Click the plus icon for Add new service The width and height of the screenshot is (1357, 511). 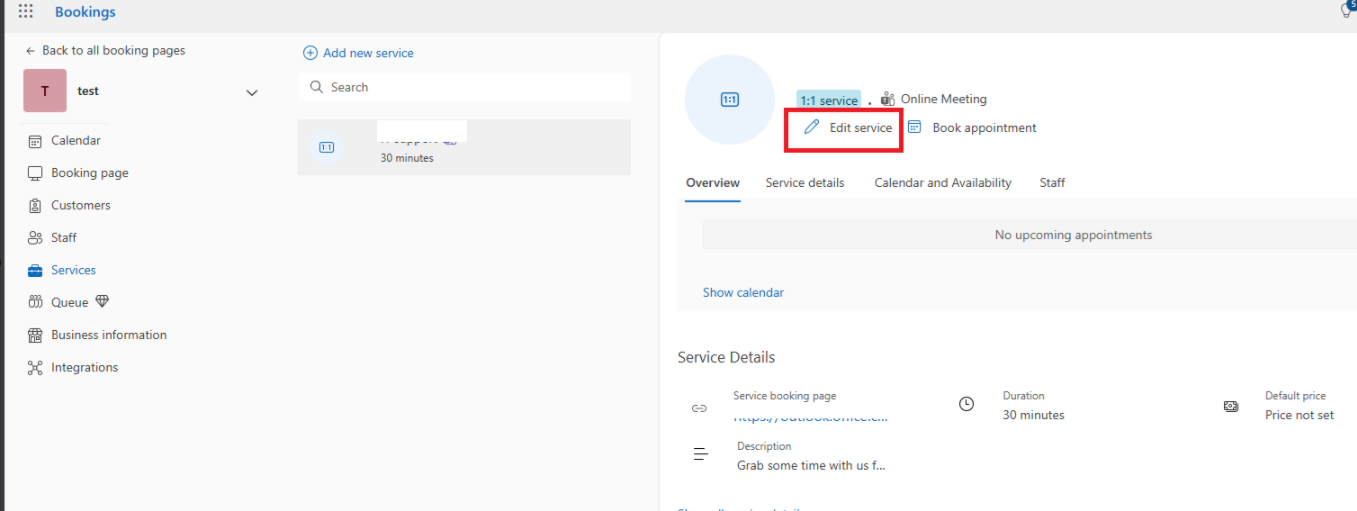310,53
